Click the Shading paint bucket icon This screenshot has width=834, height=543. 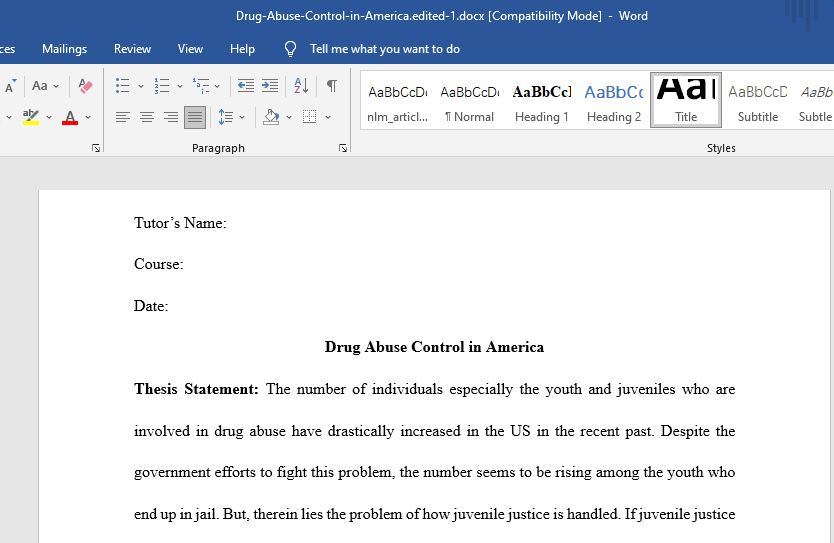271,117
